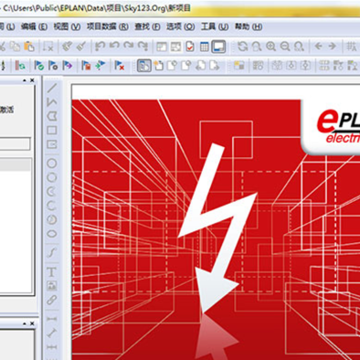Toggle the highlighted page navigator icon in second toolbar
This screenshot has width=360, height=360.
point(144,65)
